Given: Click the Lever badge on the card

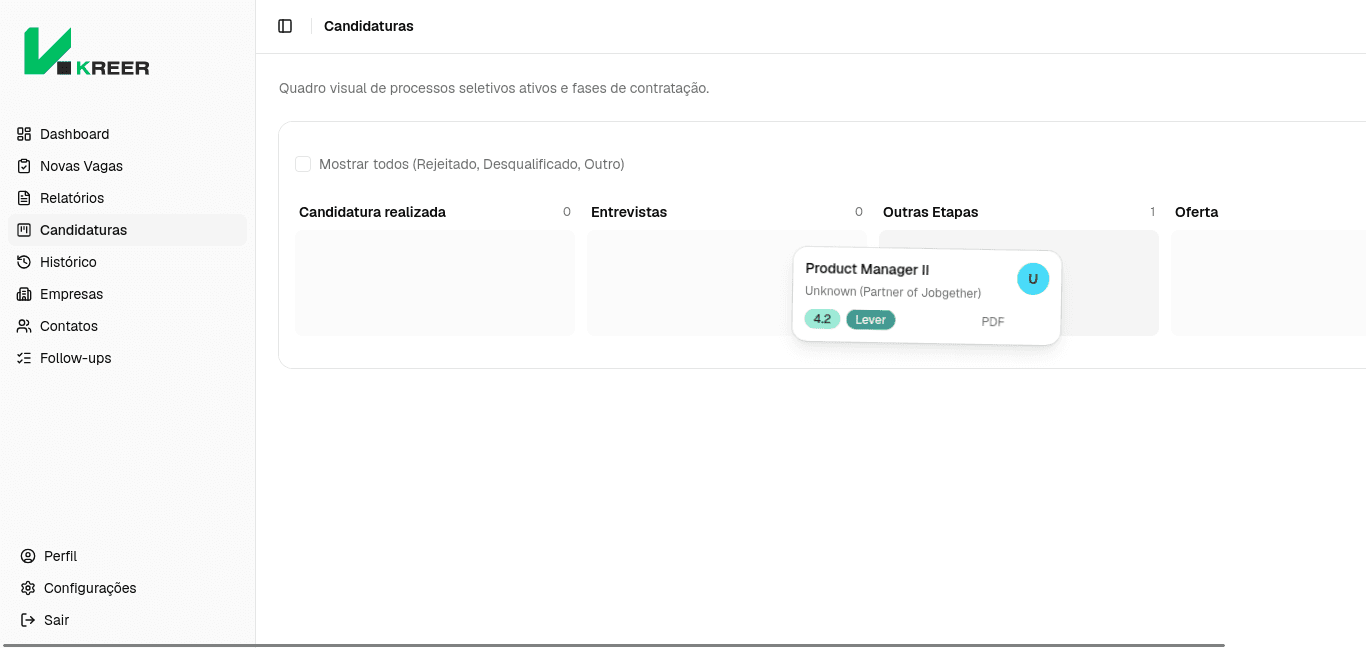Looking at the screenshot, I should click(871, 320).
